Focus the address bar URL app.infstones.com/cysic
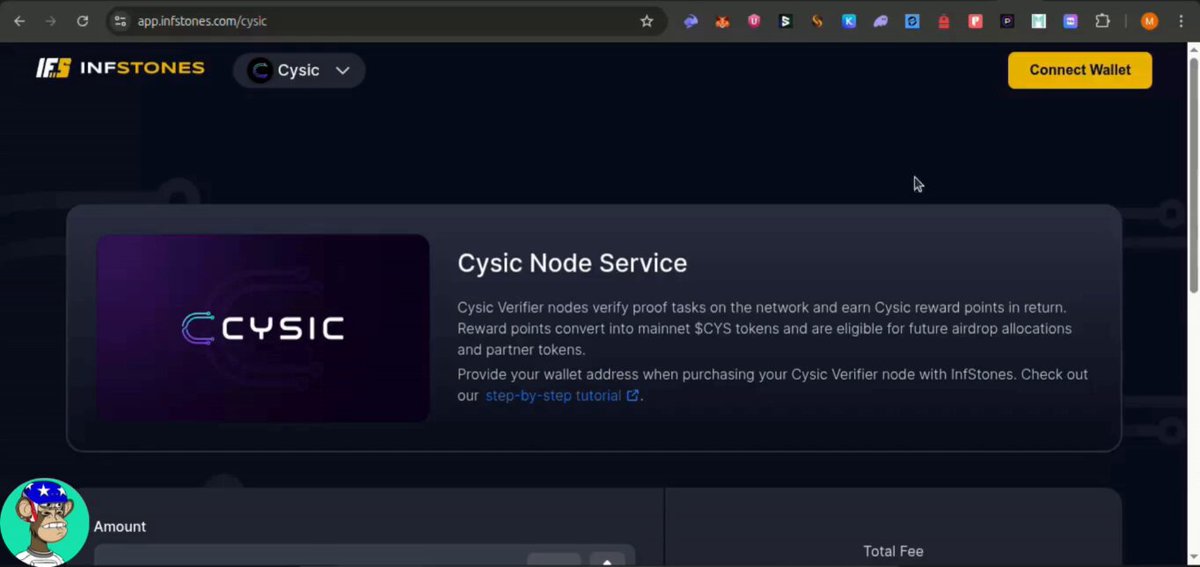Image resolution: width=1200 pixels, height=567 pixels. 202,21
